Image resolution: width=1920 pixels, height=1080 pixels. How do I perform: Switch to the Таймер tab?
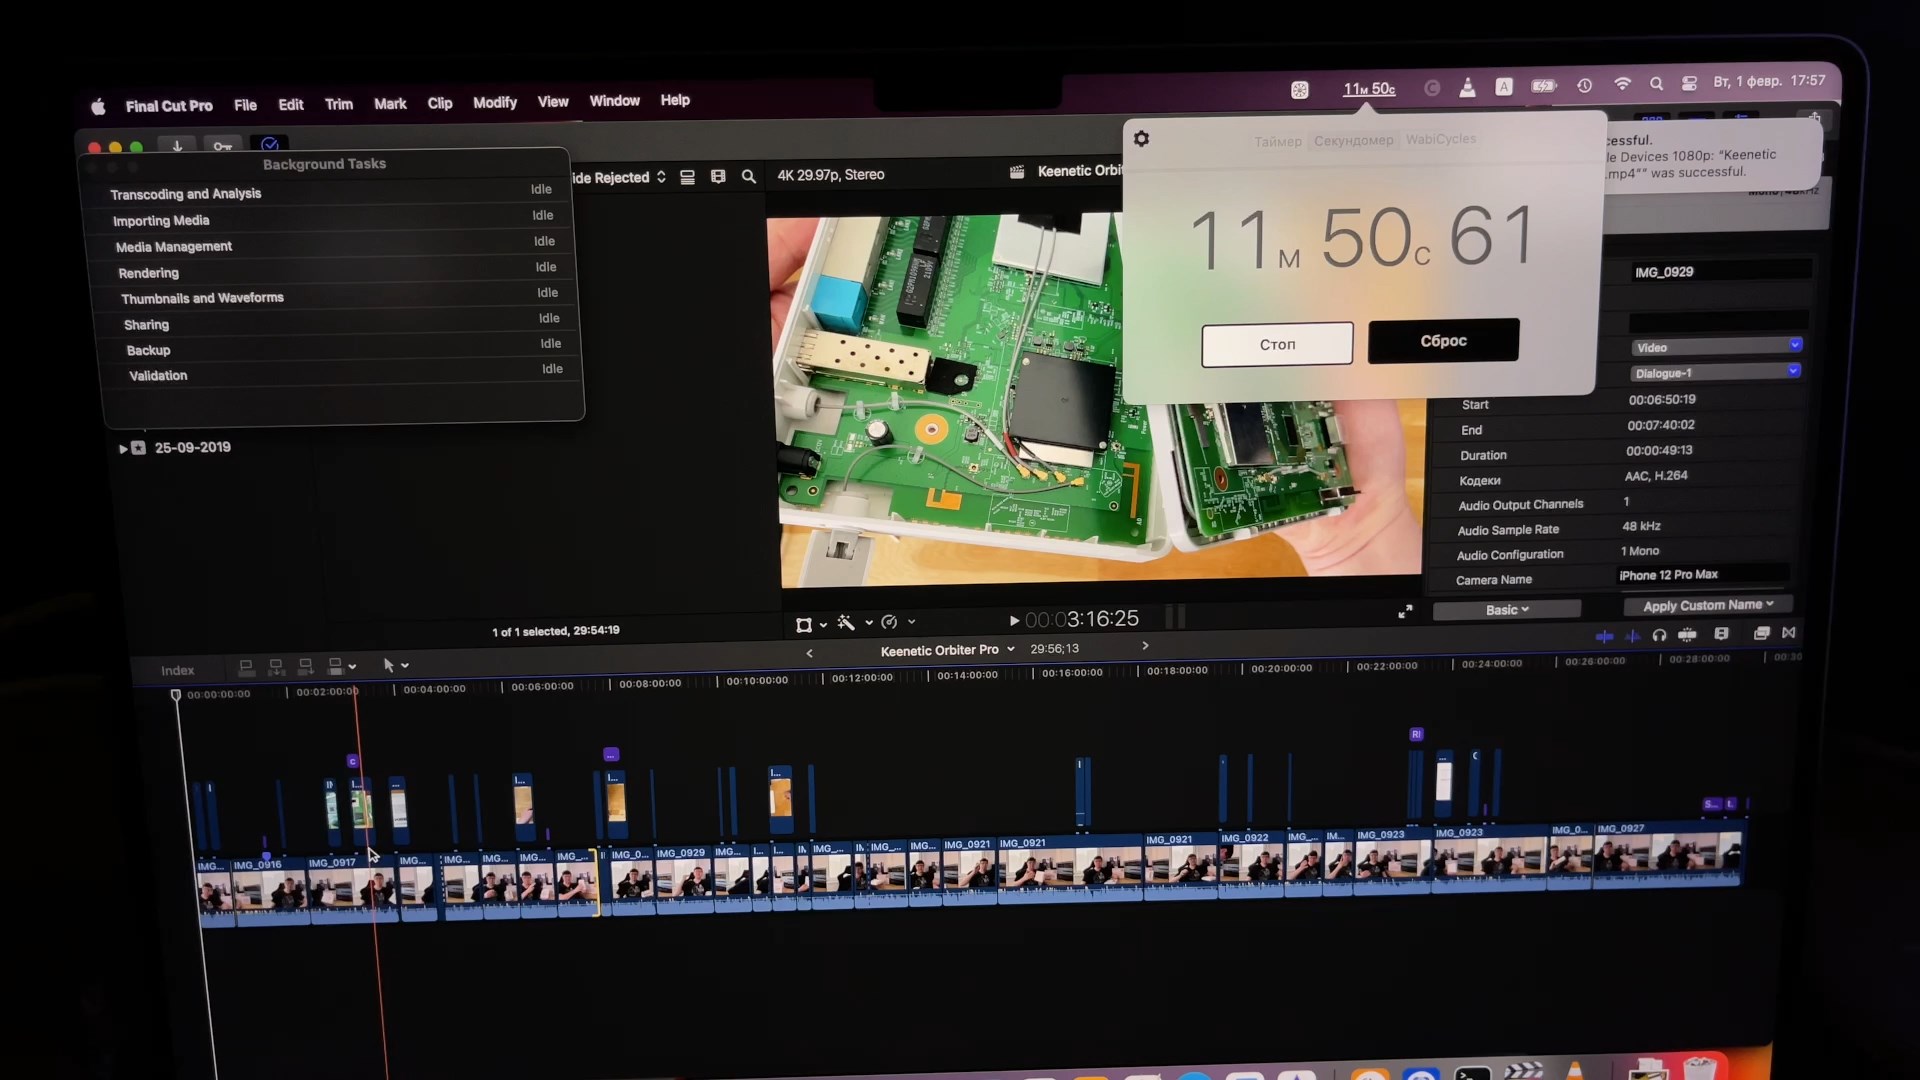1278,142
